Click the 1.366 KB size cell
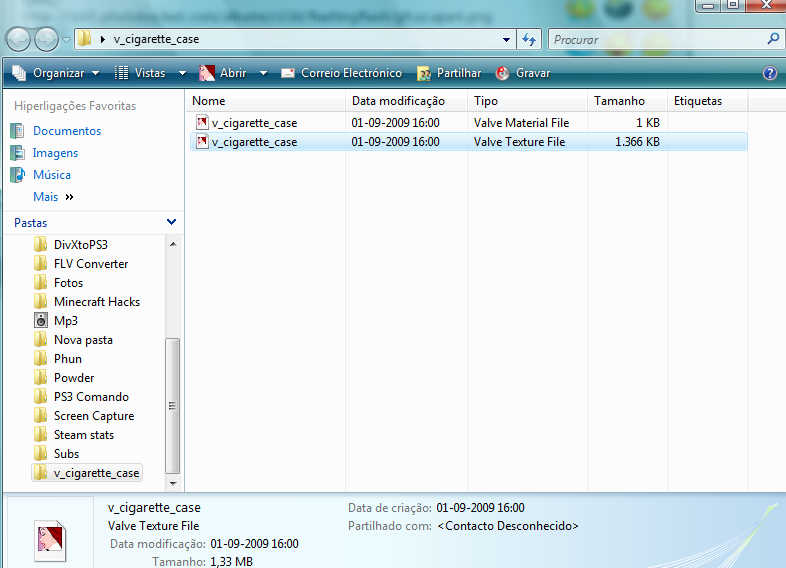 tap(637, 142)
